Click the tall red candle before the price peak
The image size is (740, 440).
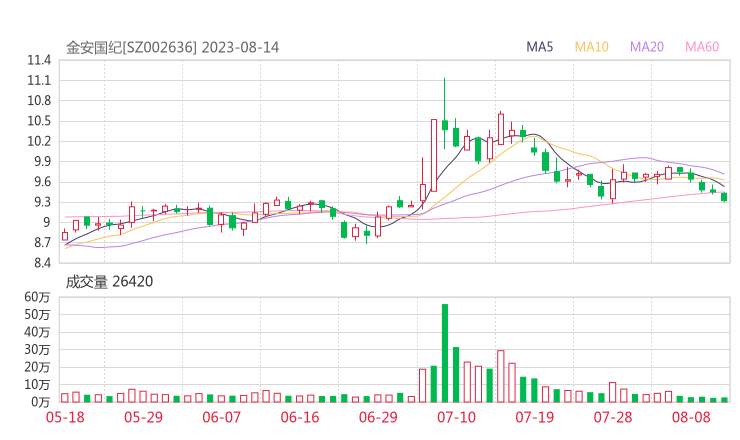(x=434, y=155)
